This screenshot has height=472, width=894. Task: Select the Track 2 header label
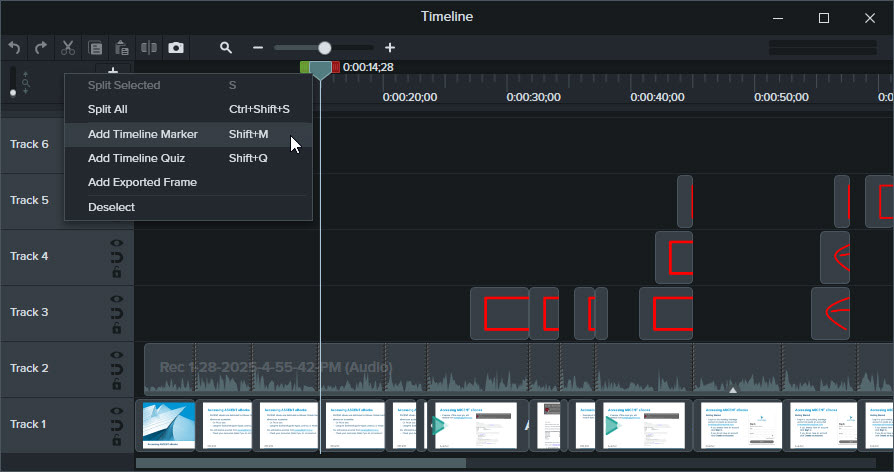(x=29, y=368)
